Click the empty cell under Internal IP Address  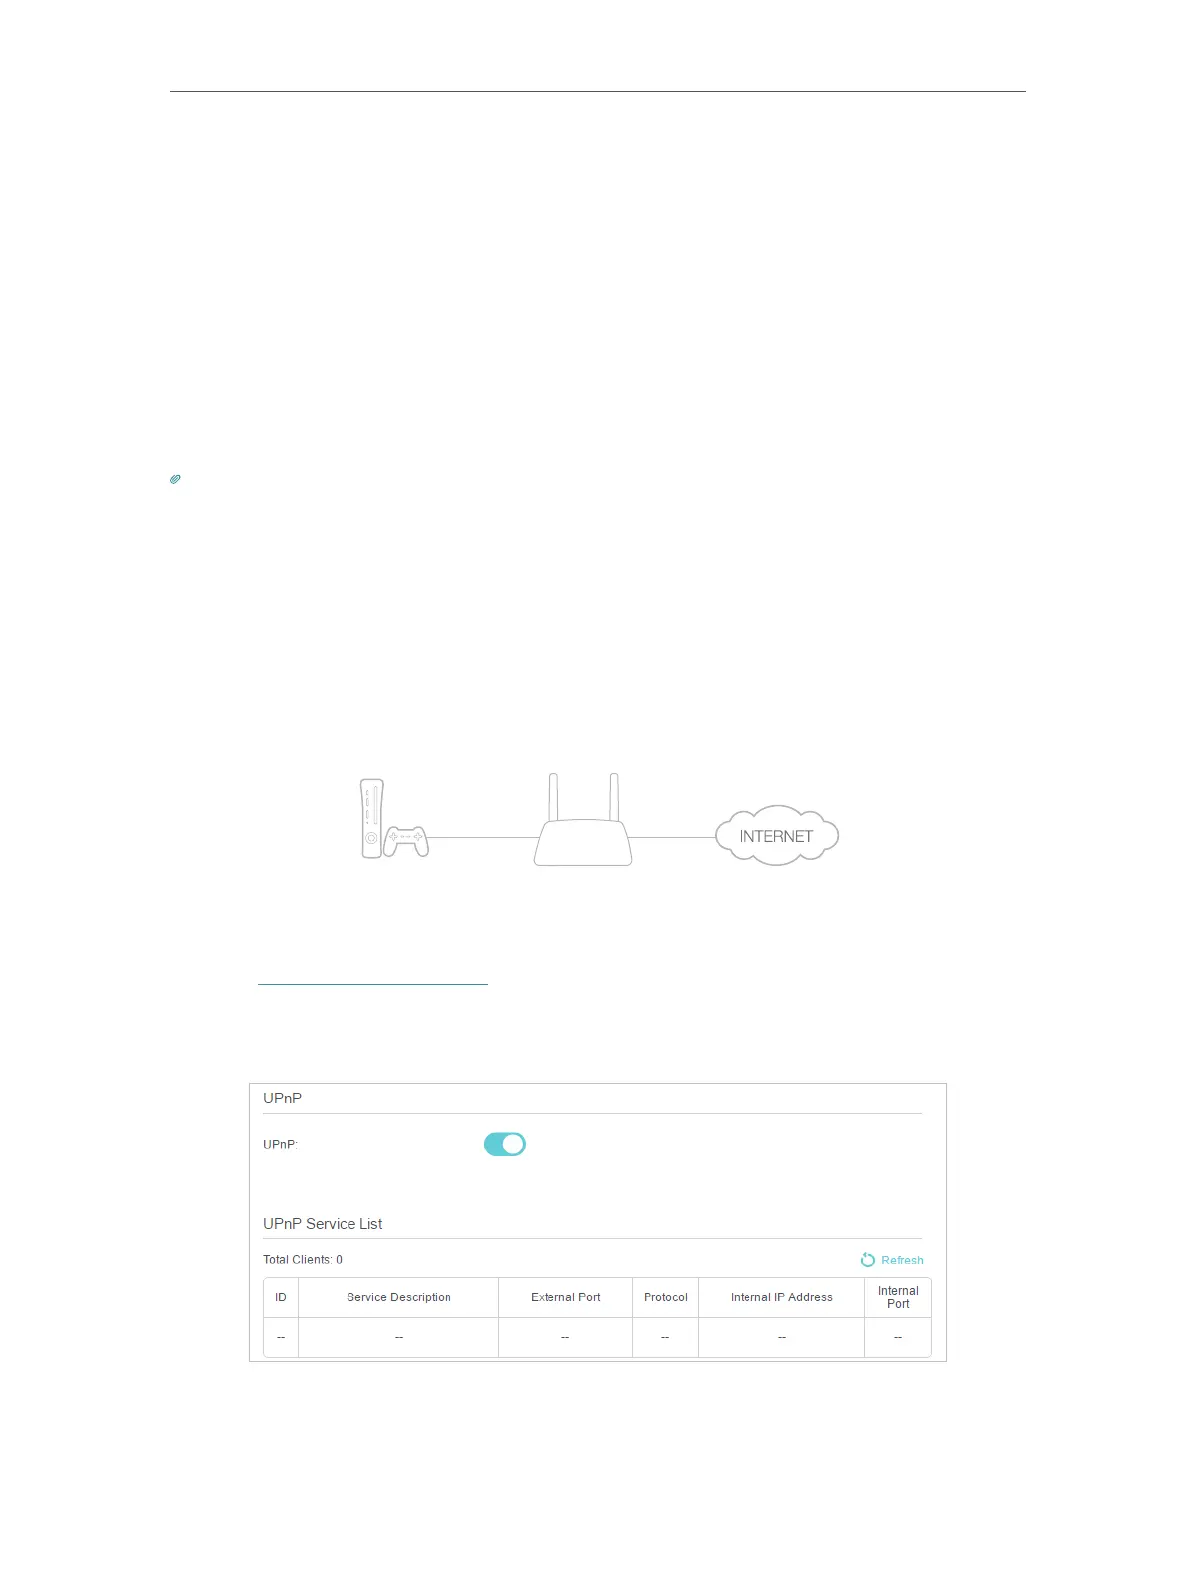tap(782, 1337)
